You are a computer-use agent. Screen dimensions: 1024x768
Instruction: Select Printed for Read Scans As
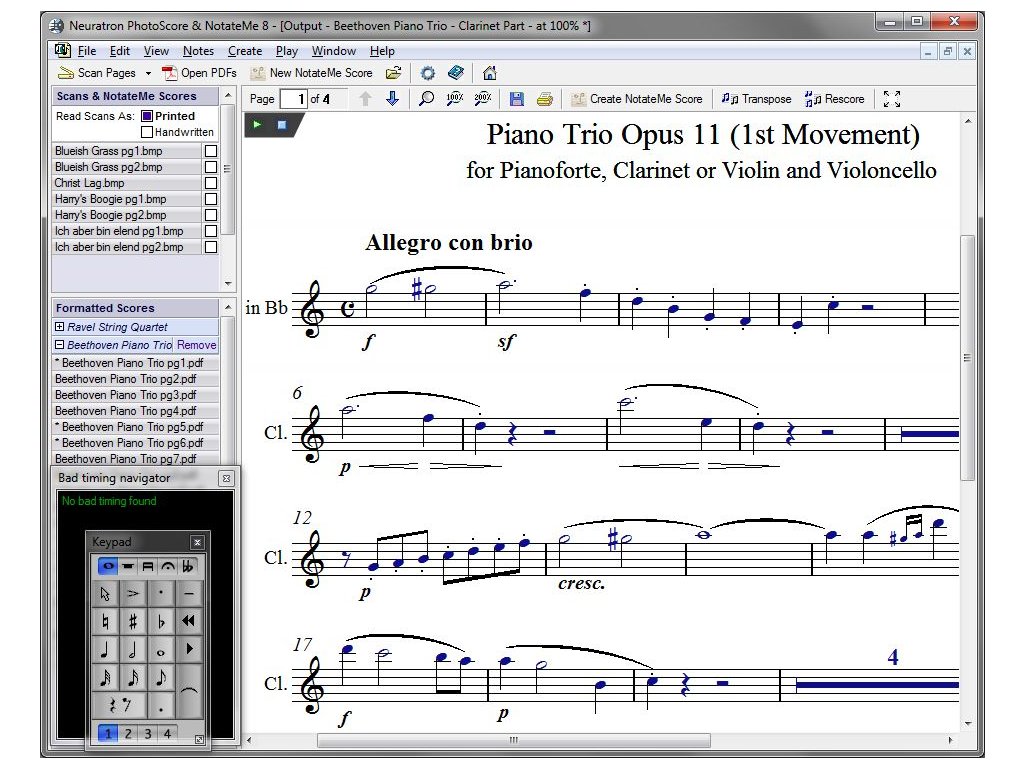pyautogui.click(x=147, y=116)
